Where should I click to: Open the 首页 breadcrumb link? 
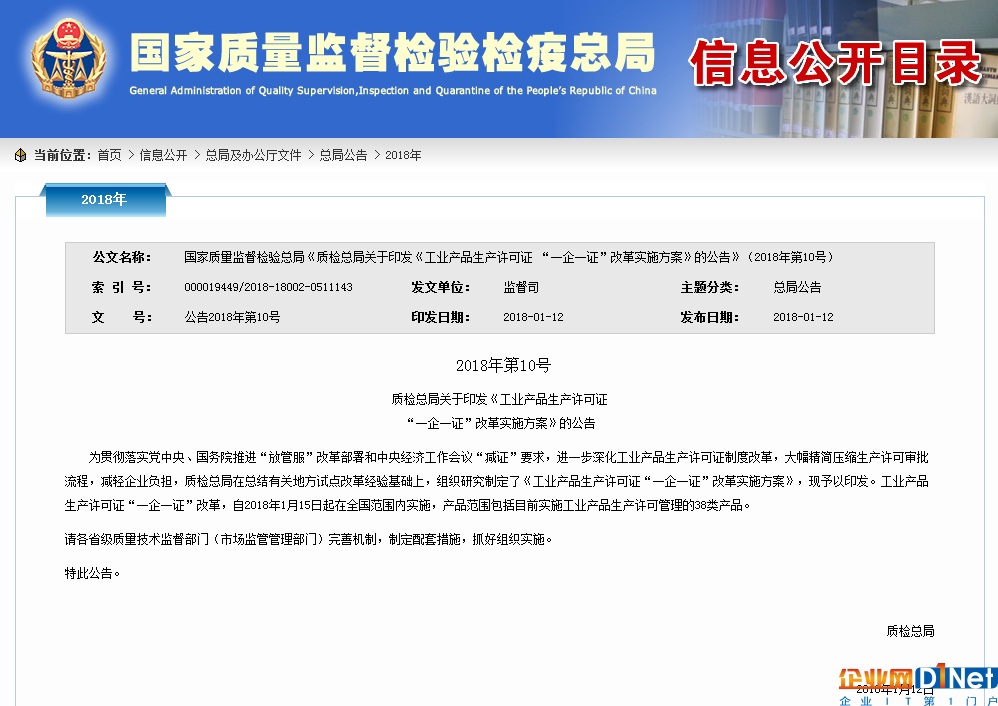point(109,155)
